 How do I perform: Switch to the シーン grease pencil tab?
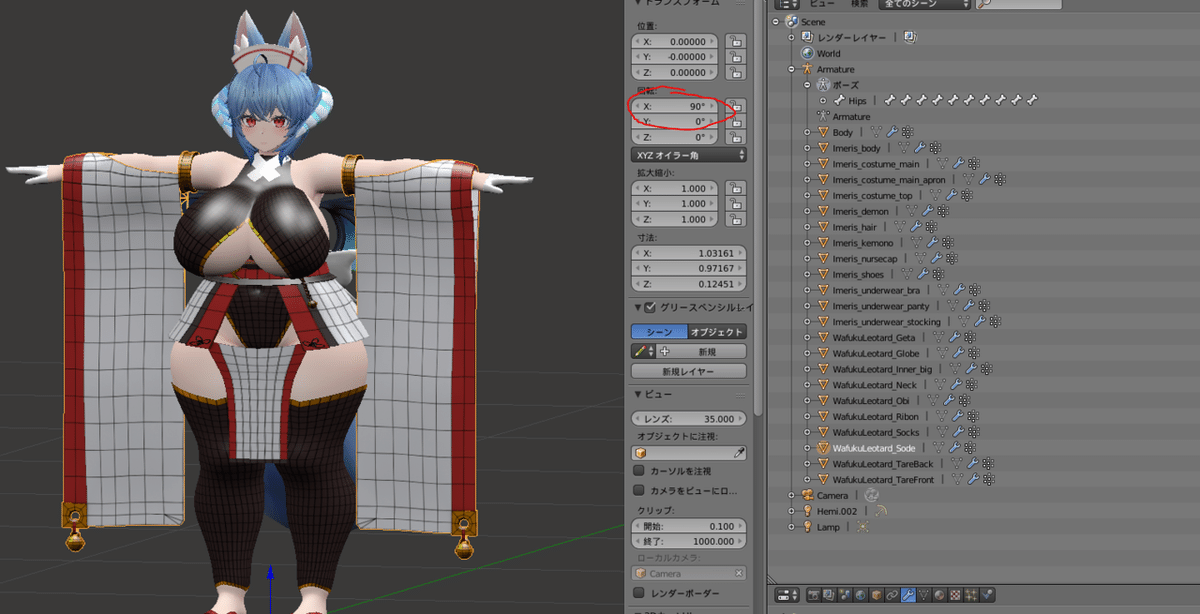click(x=659, y=332)
